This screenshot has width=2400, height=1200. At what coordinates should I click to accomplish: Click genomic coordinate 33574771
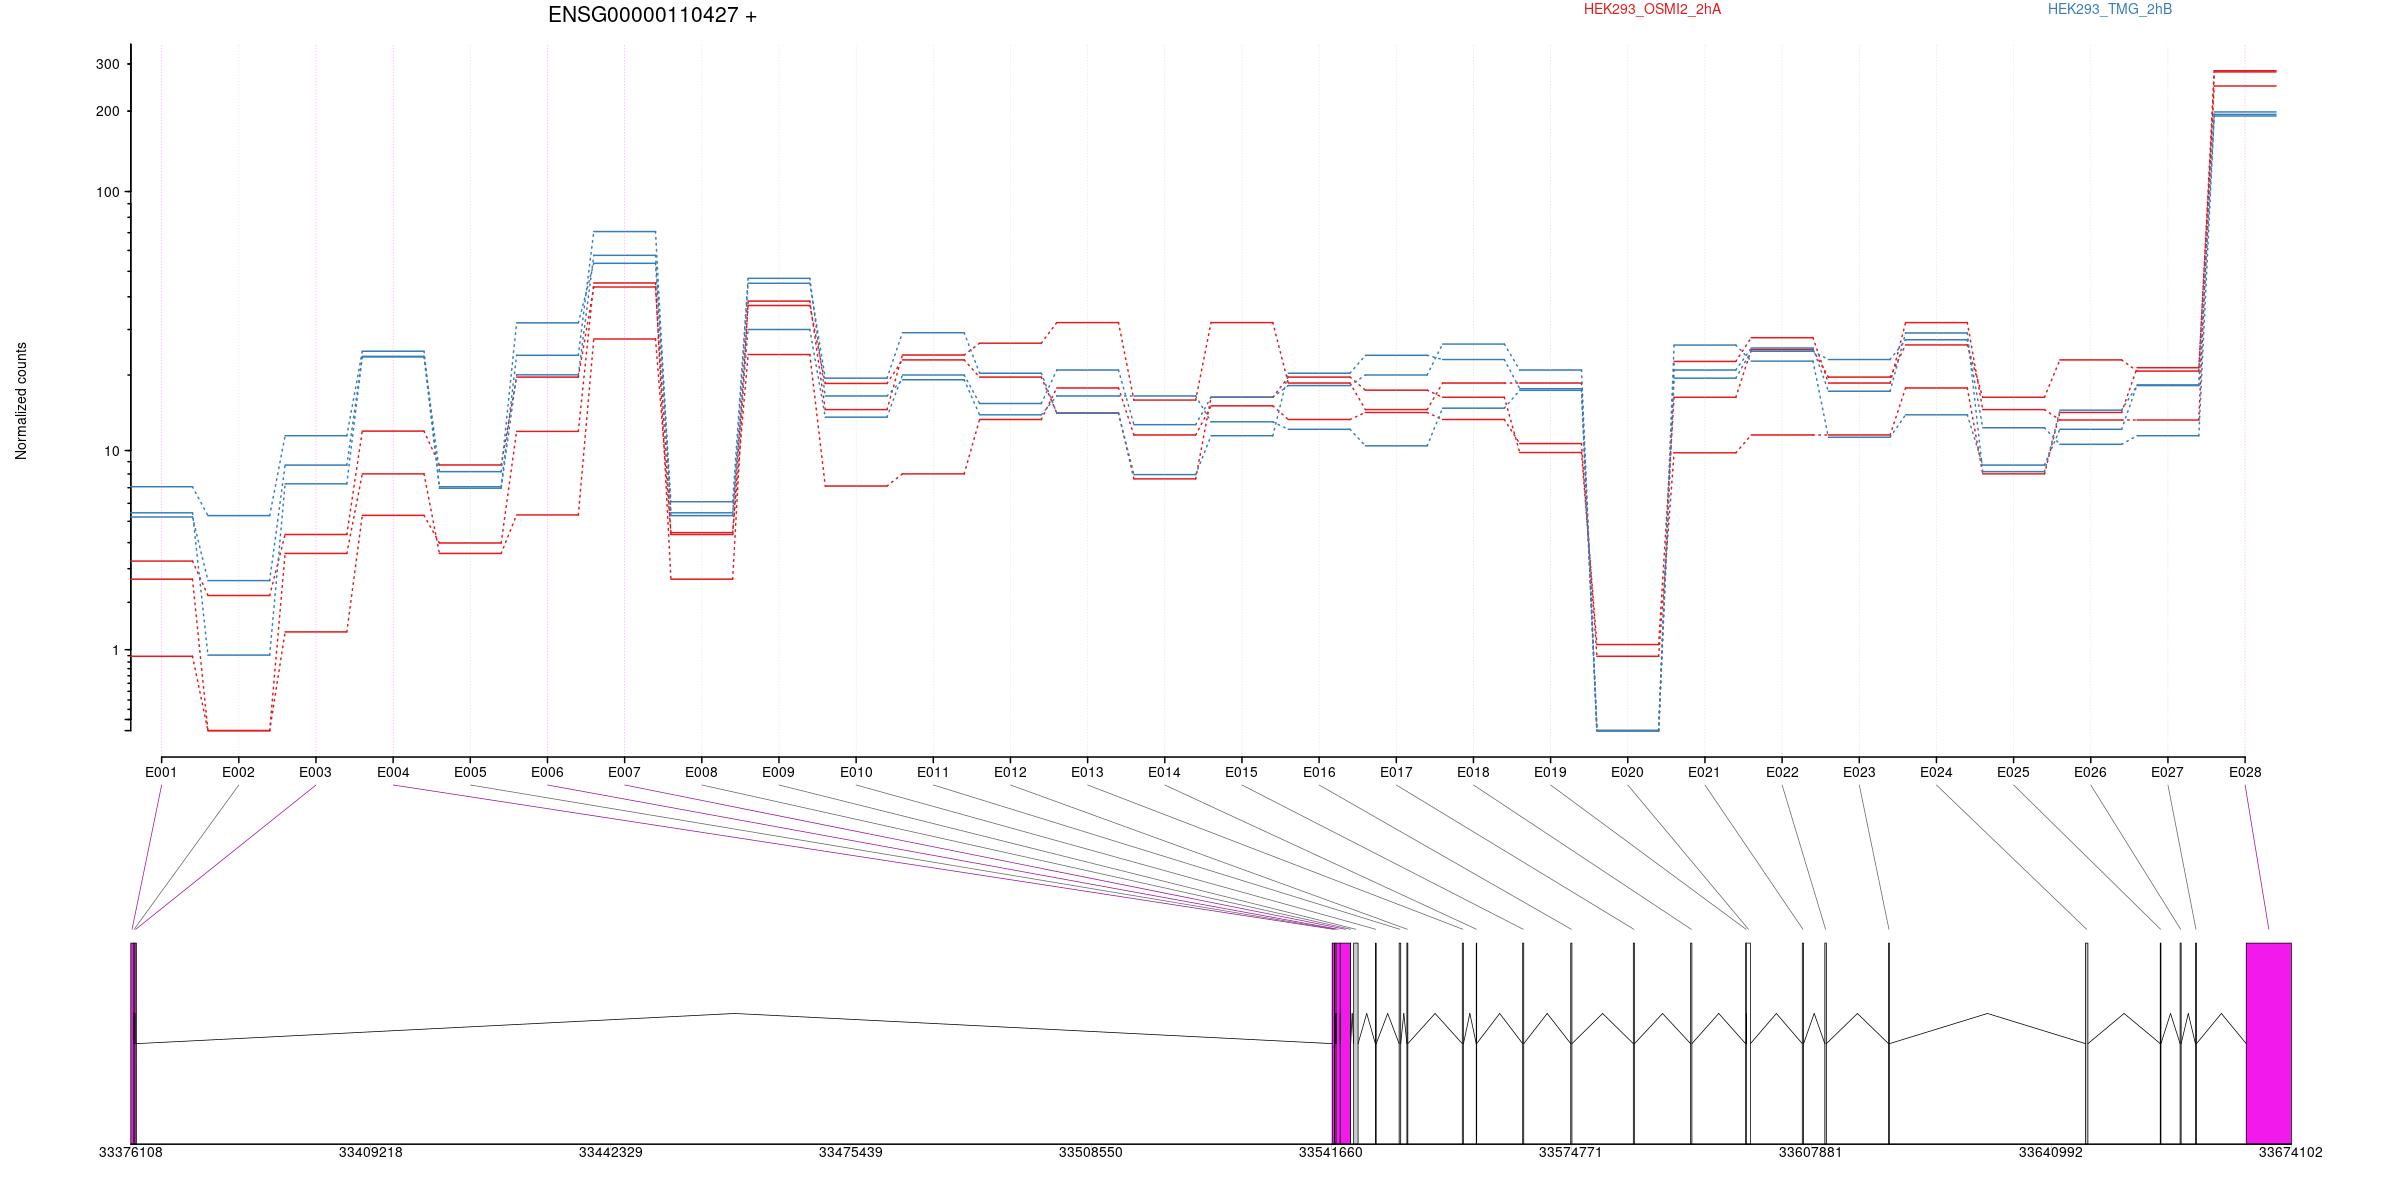(x=1570, y=1152)
